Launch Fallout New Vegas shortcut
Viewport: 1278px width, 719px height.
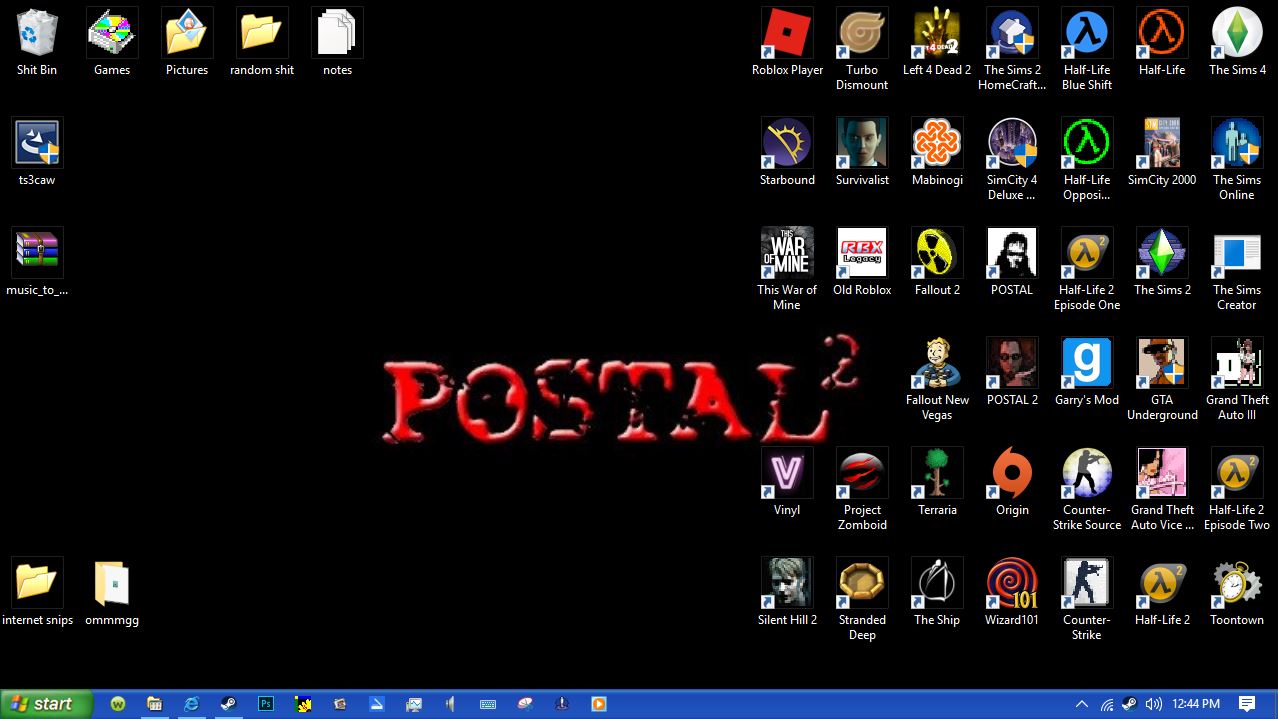tap(937, 363)
